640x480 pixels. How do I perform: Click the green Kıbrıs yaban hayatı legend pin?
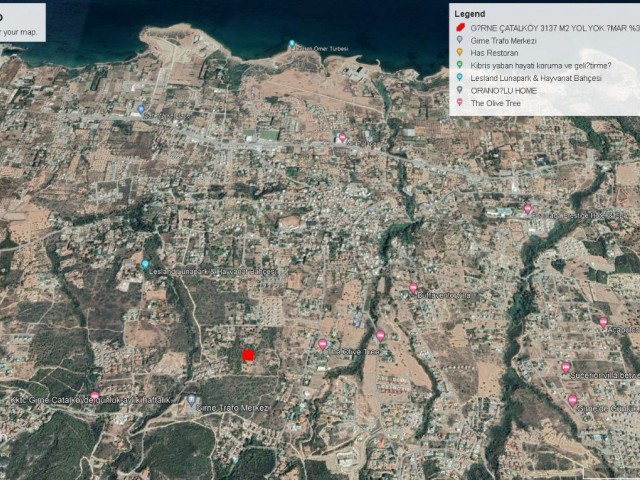pyautogui.click(x=460, y=65)
